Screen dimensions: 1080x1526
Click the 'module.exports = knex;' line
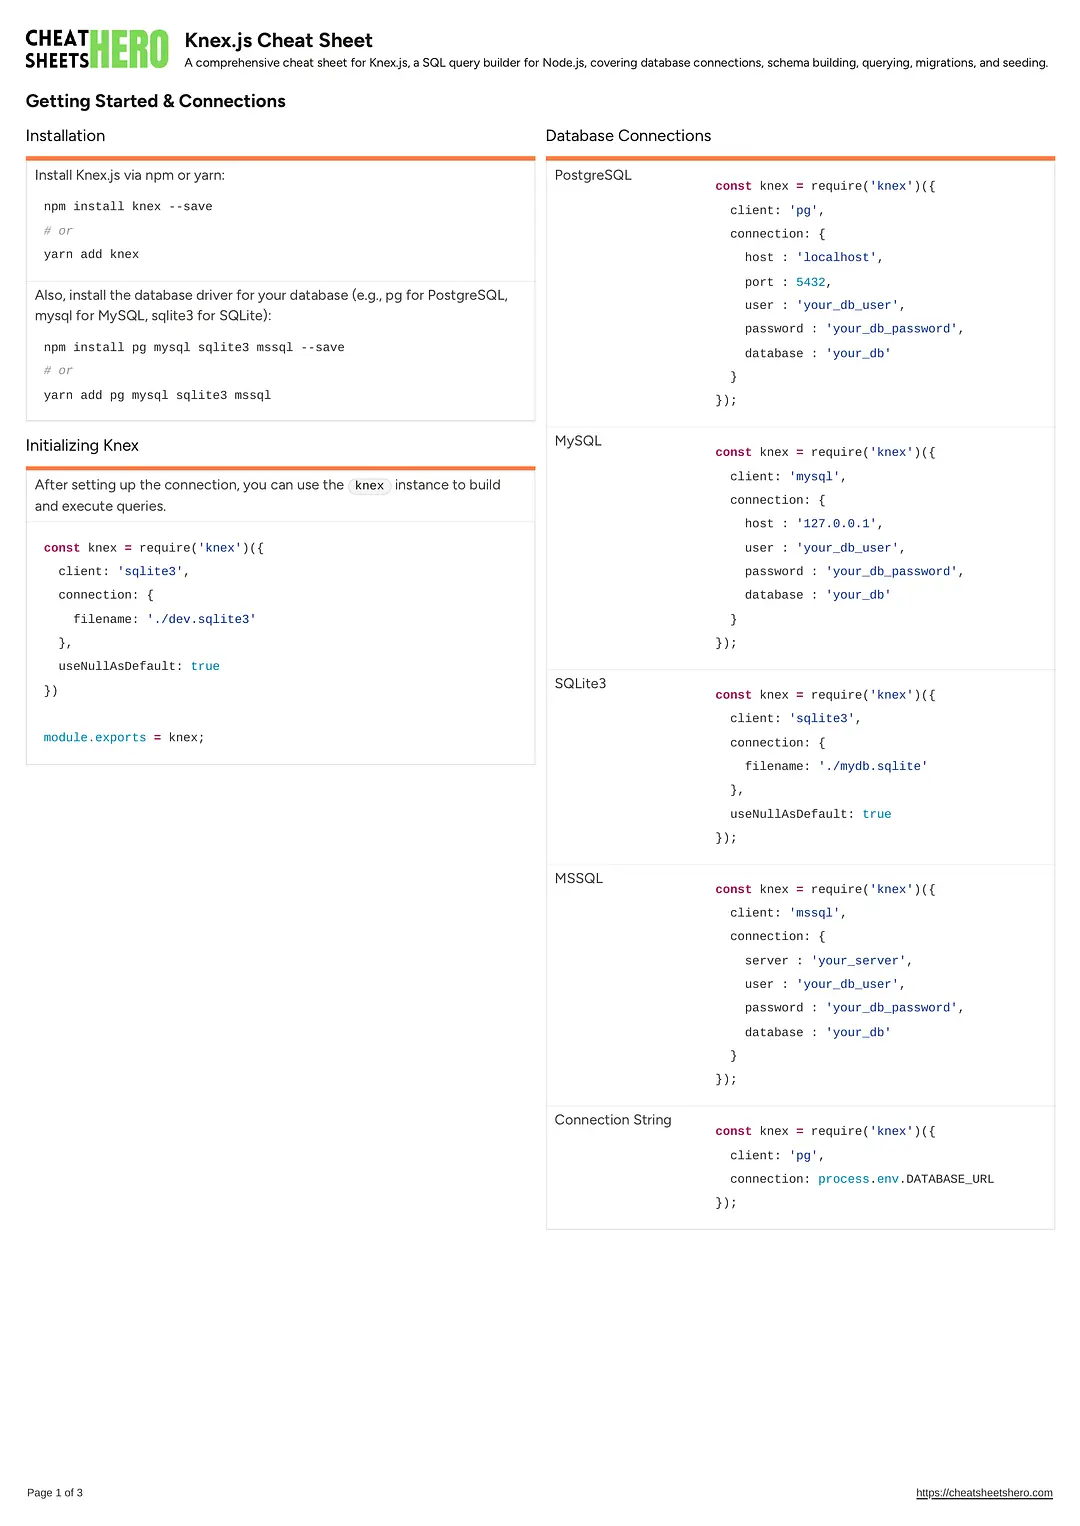(124, 738)
